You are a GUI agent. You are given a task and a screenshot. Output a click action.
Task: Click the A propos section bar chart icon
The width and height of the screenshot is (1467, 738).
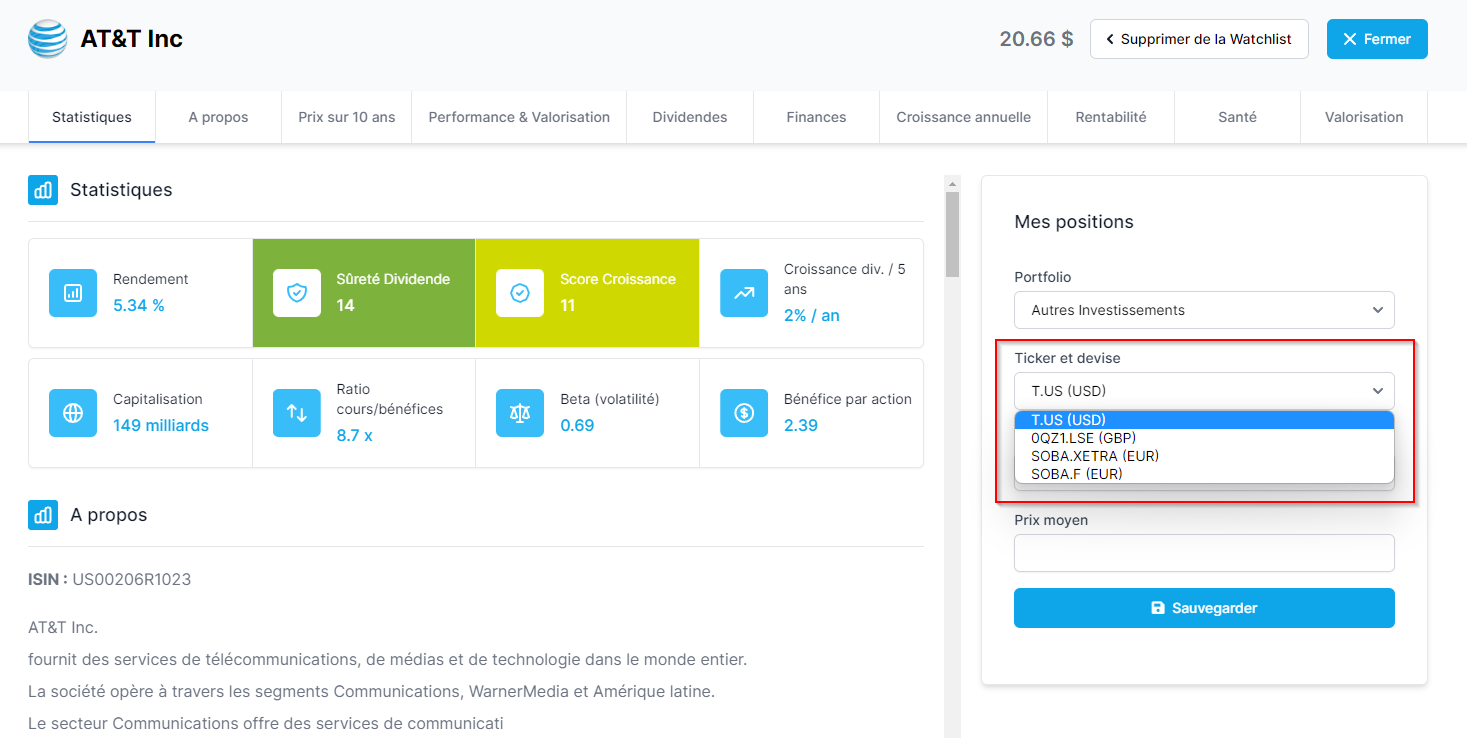[x=43, y=515]
